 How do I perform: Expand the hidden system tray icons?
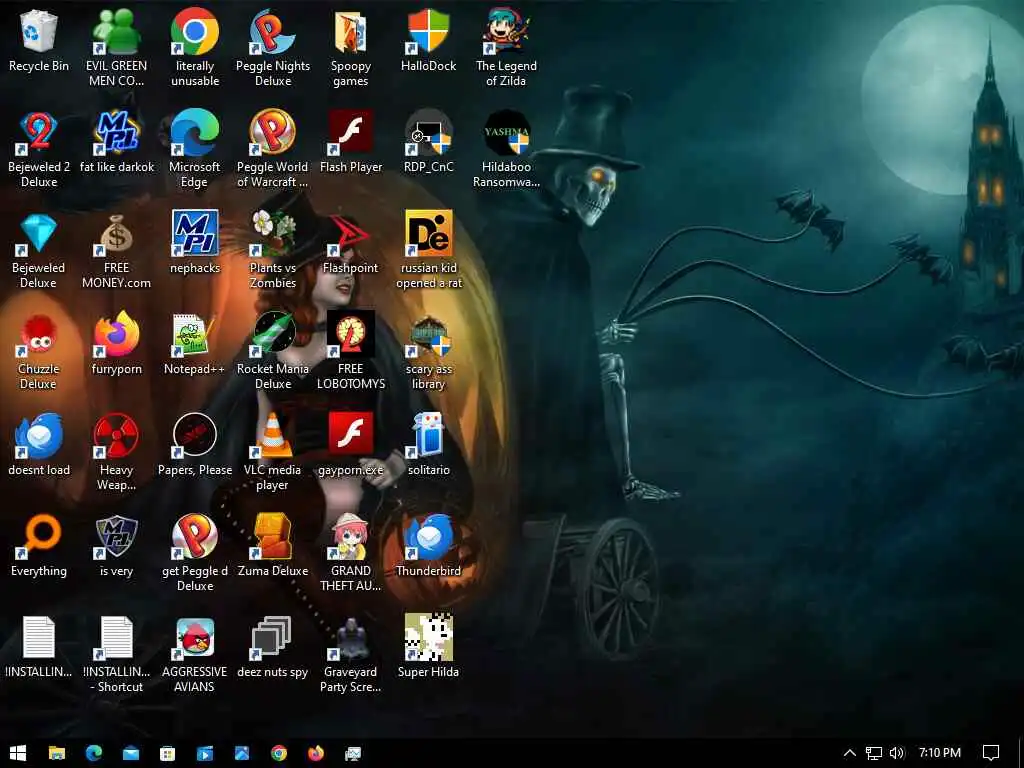tap(850, 753)
